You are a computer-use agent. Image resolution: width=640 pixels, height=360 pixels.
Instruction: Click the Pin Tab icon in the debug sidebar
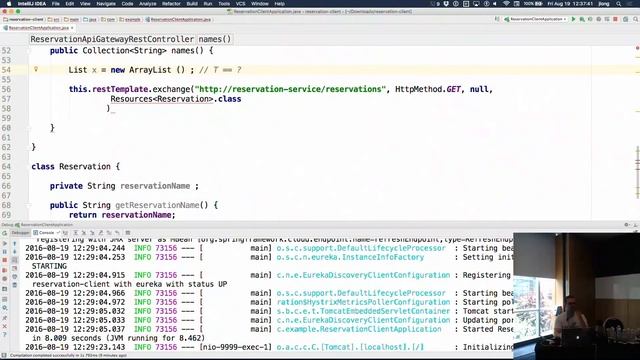[4, 318]
